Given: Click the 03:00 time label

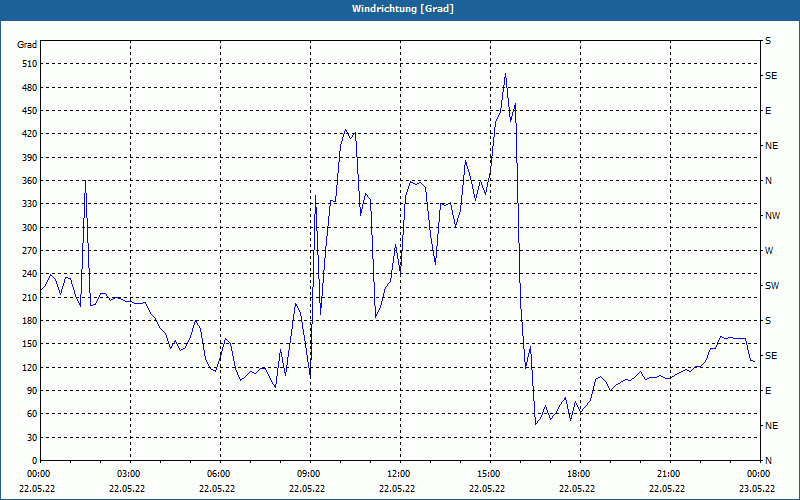Looking at the screenshot, I should point(128,474).
